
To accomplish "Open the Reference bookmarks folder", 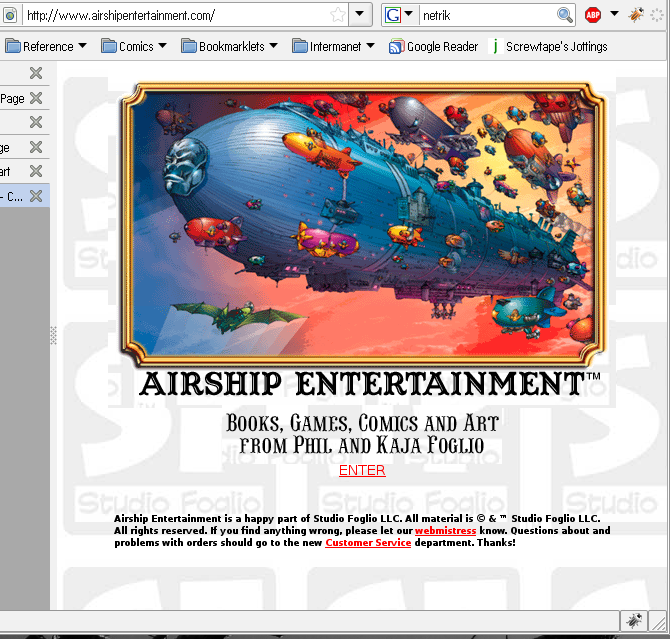I will point(47,46).
